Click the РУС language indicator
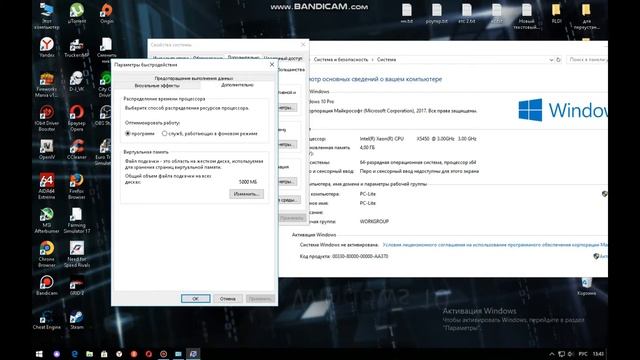 pyautogui.click(x=583, y=354)
